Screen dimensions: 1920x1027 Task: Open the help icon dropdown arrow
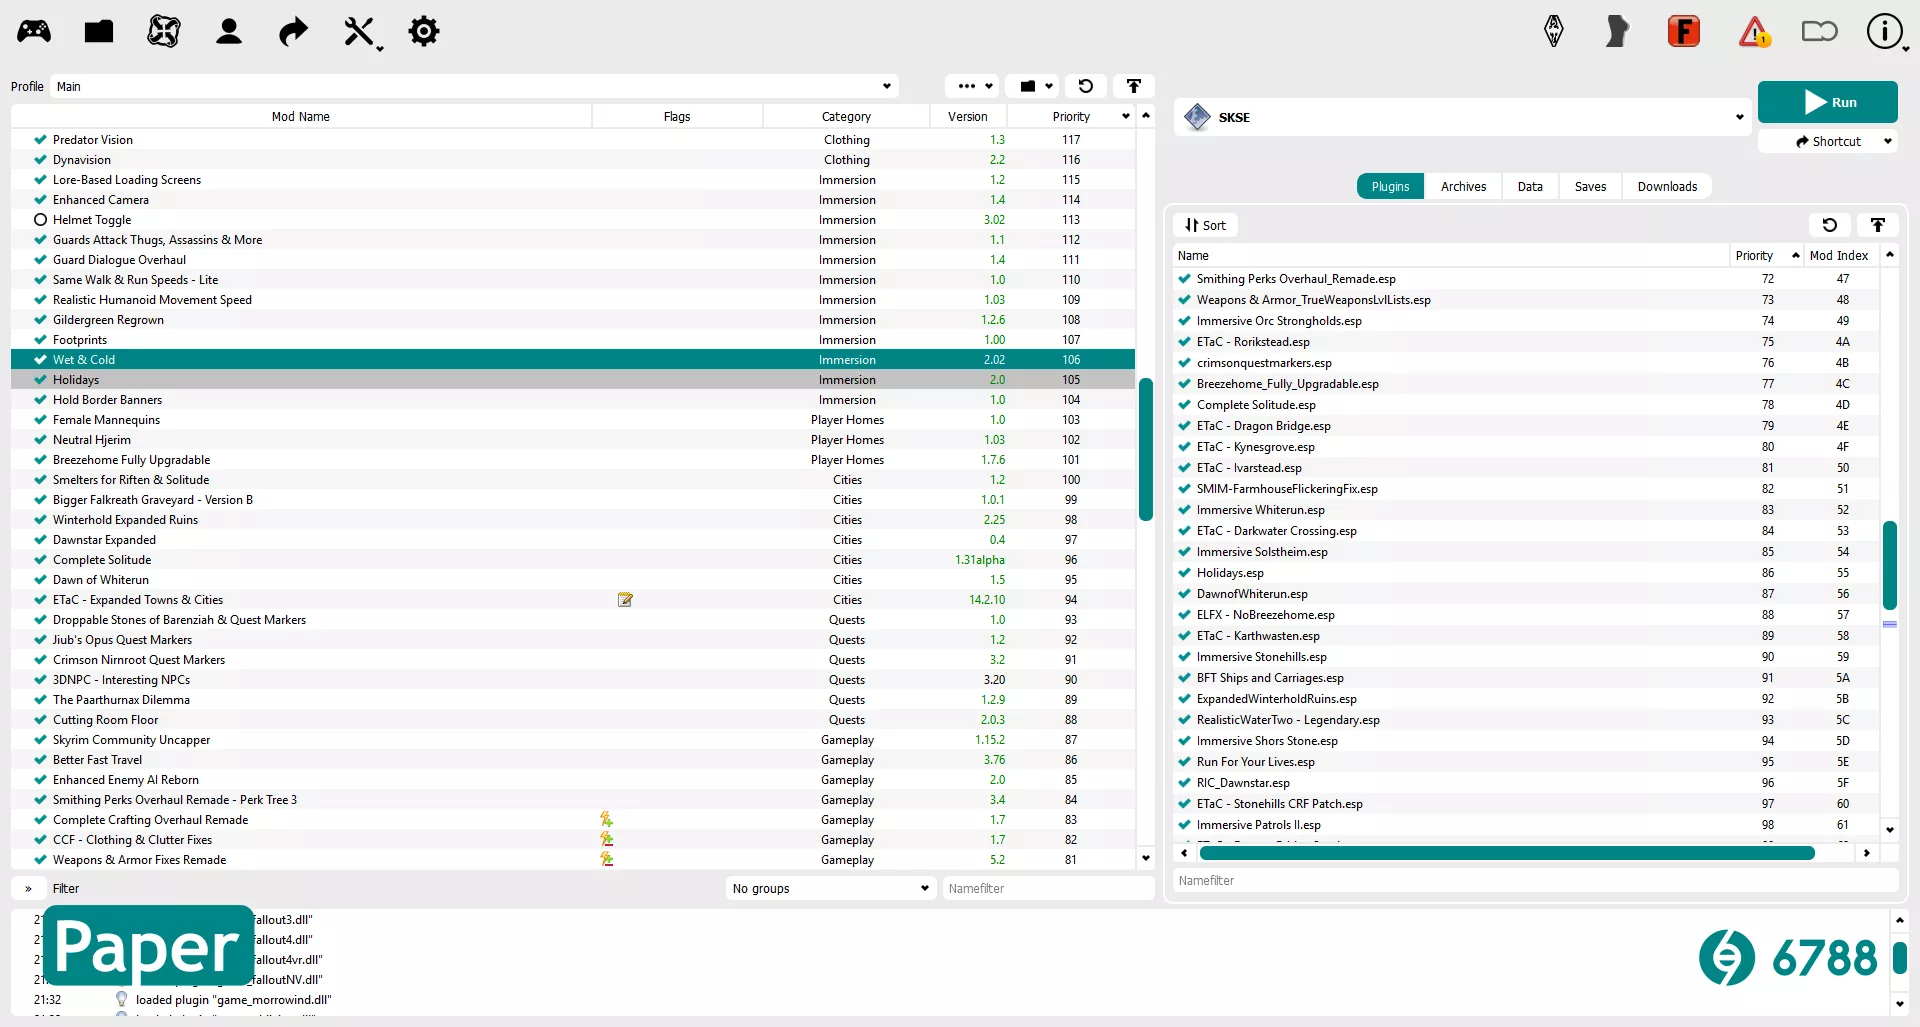[x=1906, y=47]
